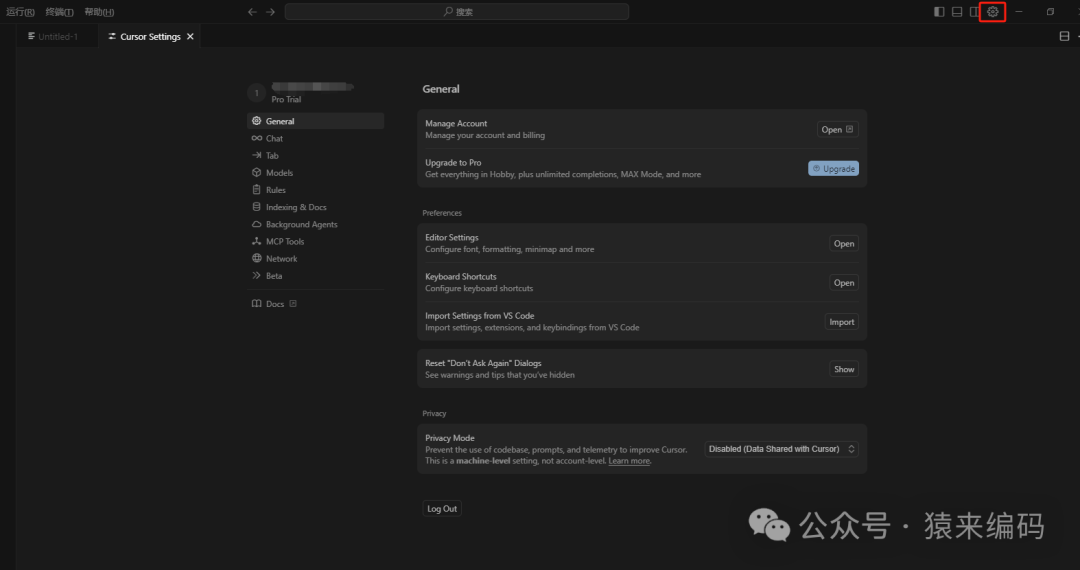Click the top search box
This screenshot has width=1080, height=570.
[457, 12]
